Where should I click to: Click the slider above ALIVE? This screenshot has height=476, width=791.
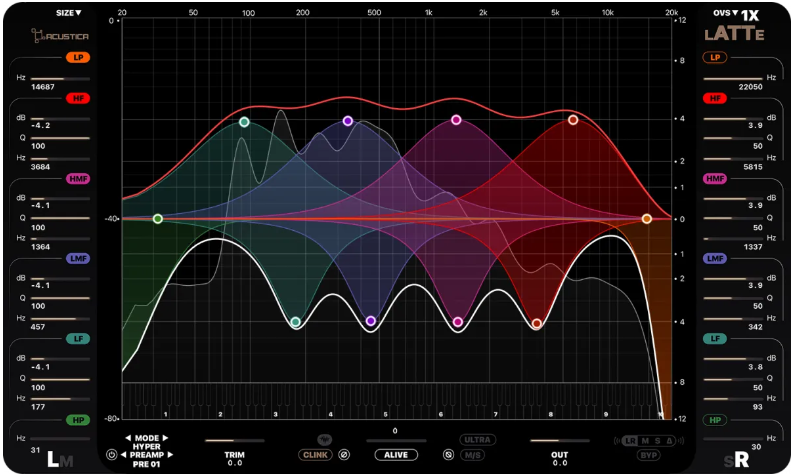click(396, 441)
